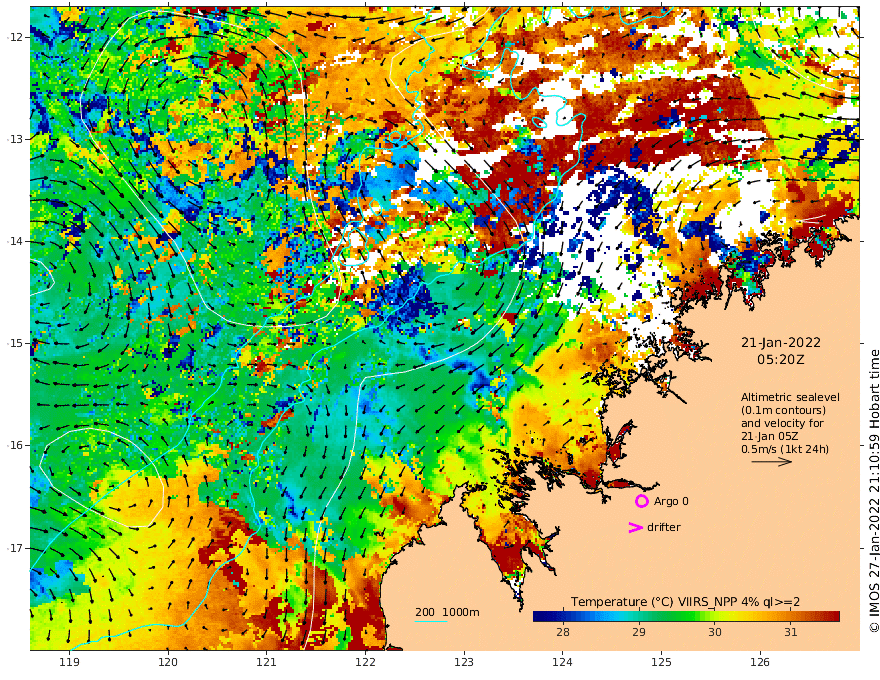Click longitude axis label 126

[760, 662]
